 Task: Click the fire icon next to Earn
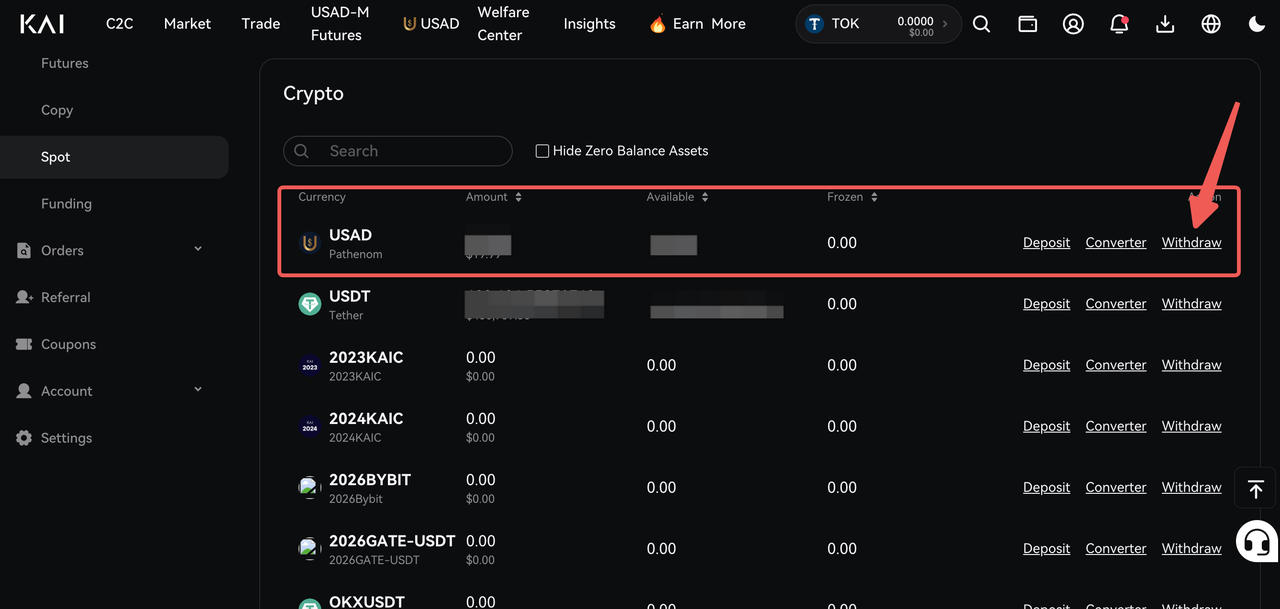[658, 24]
